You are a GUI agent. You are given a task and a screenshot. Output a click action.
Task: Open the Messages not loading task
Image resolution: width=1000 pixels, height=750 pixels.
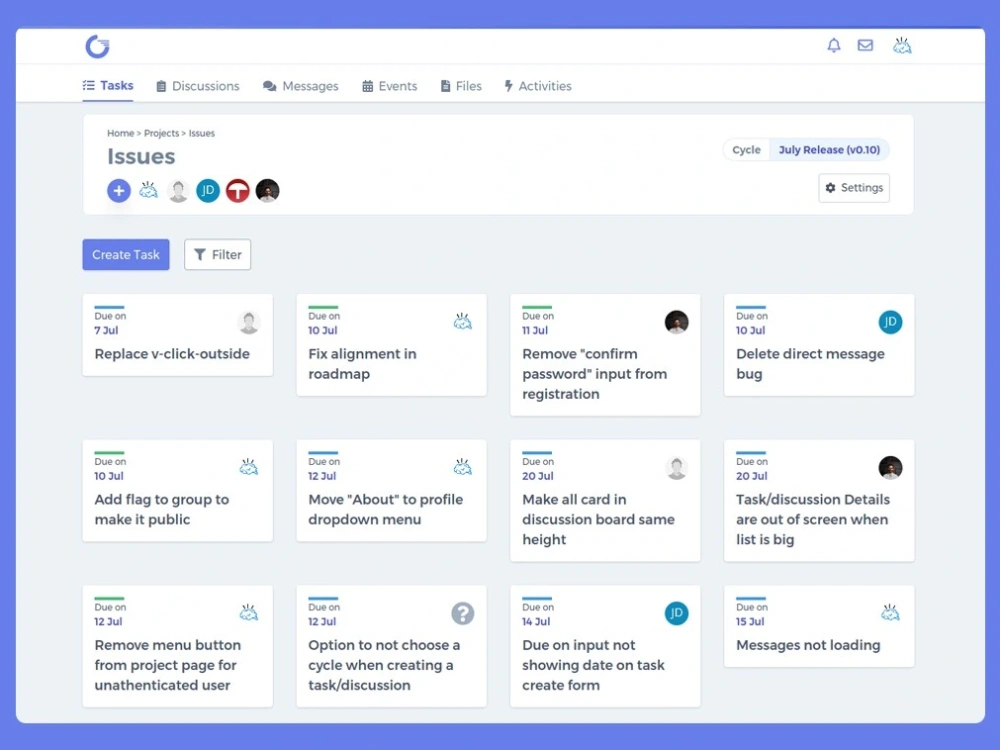[x=808, y=645]
